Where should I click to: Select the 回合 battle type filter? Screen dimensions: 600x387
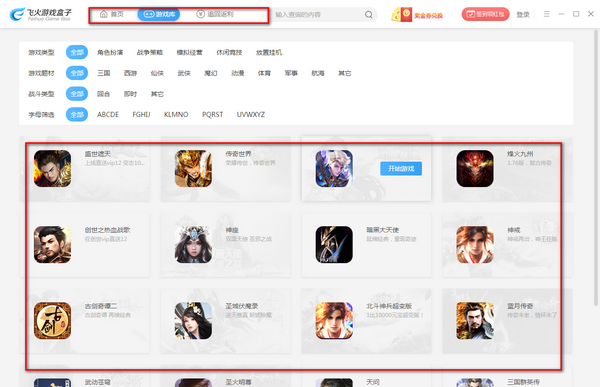(x=103, y=94)
